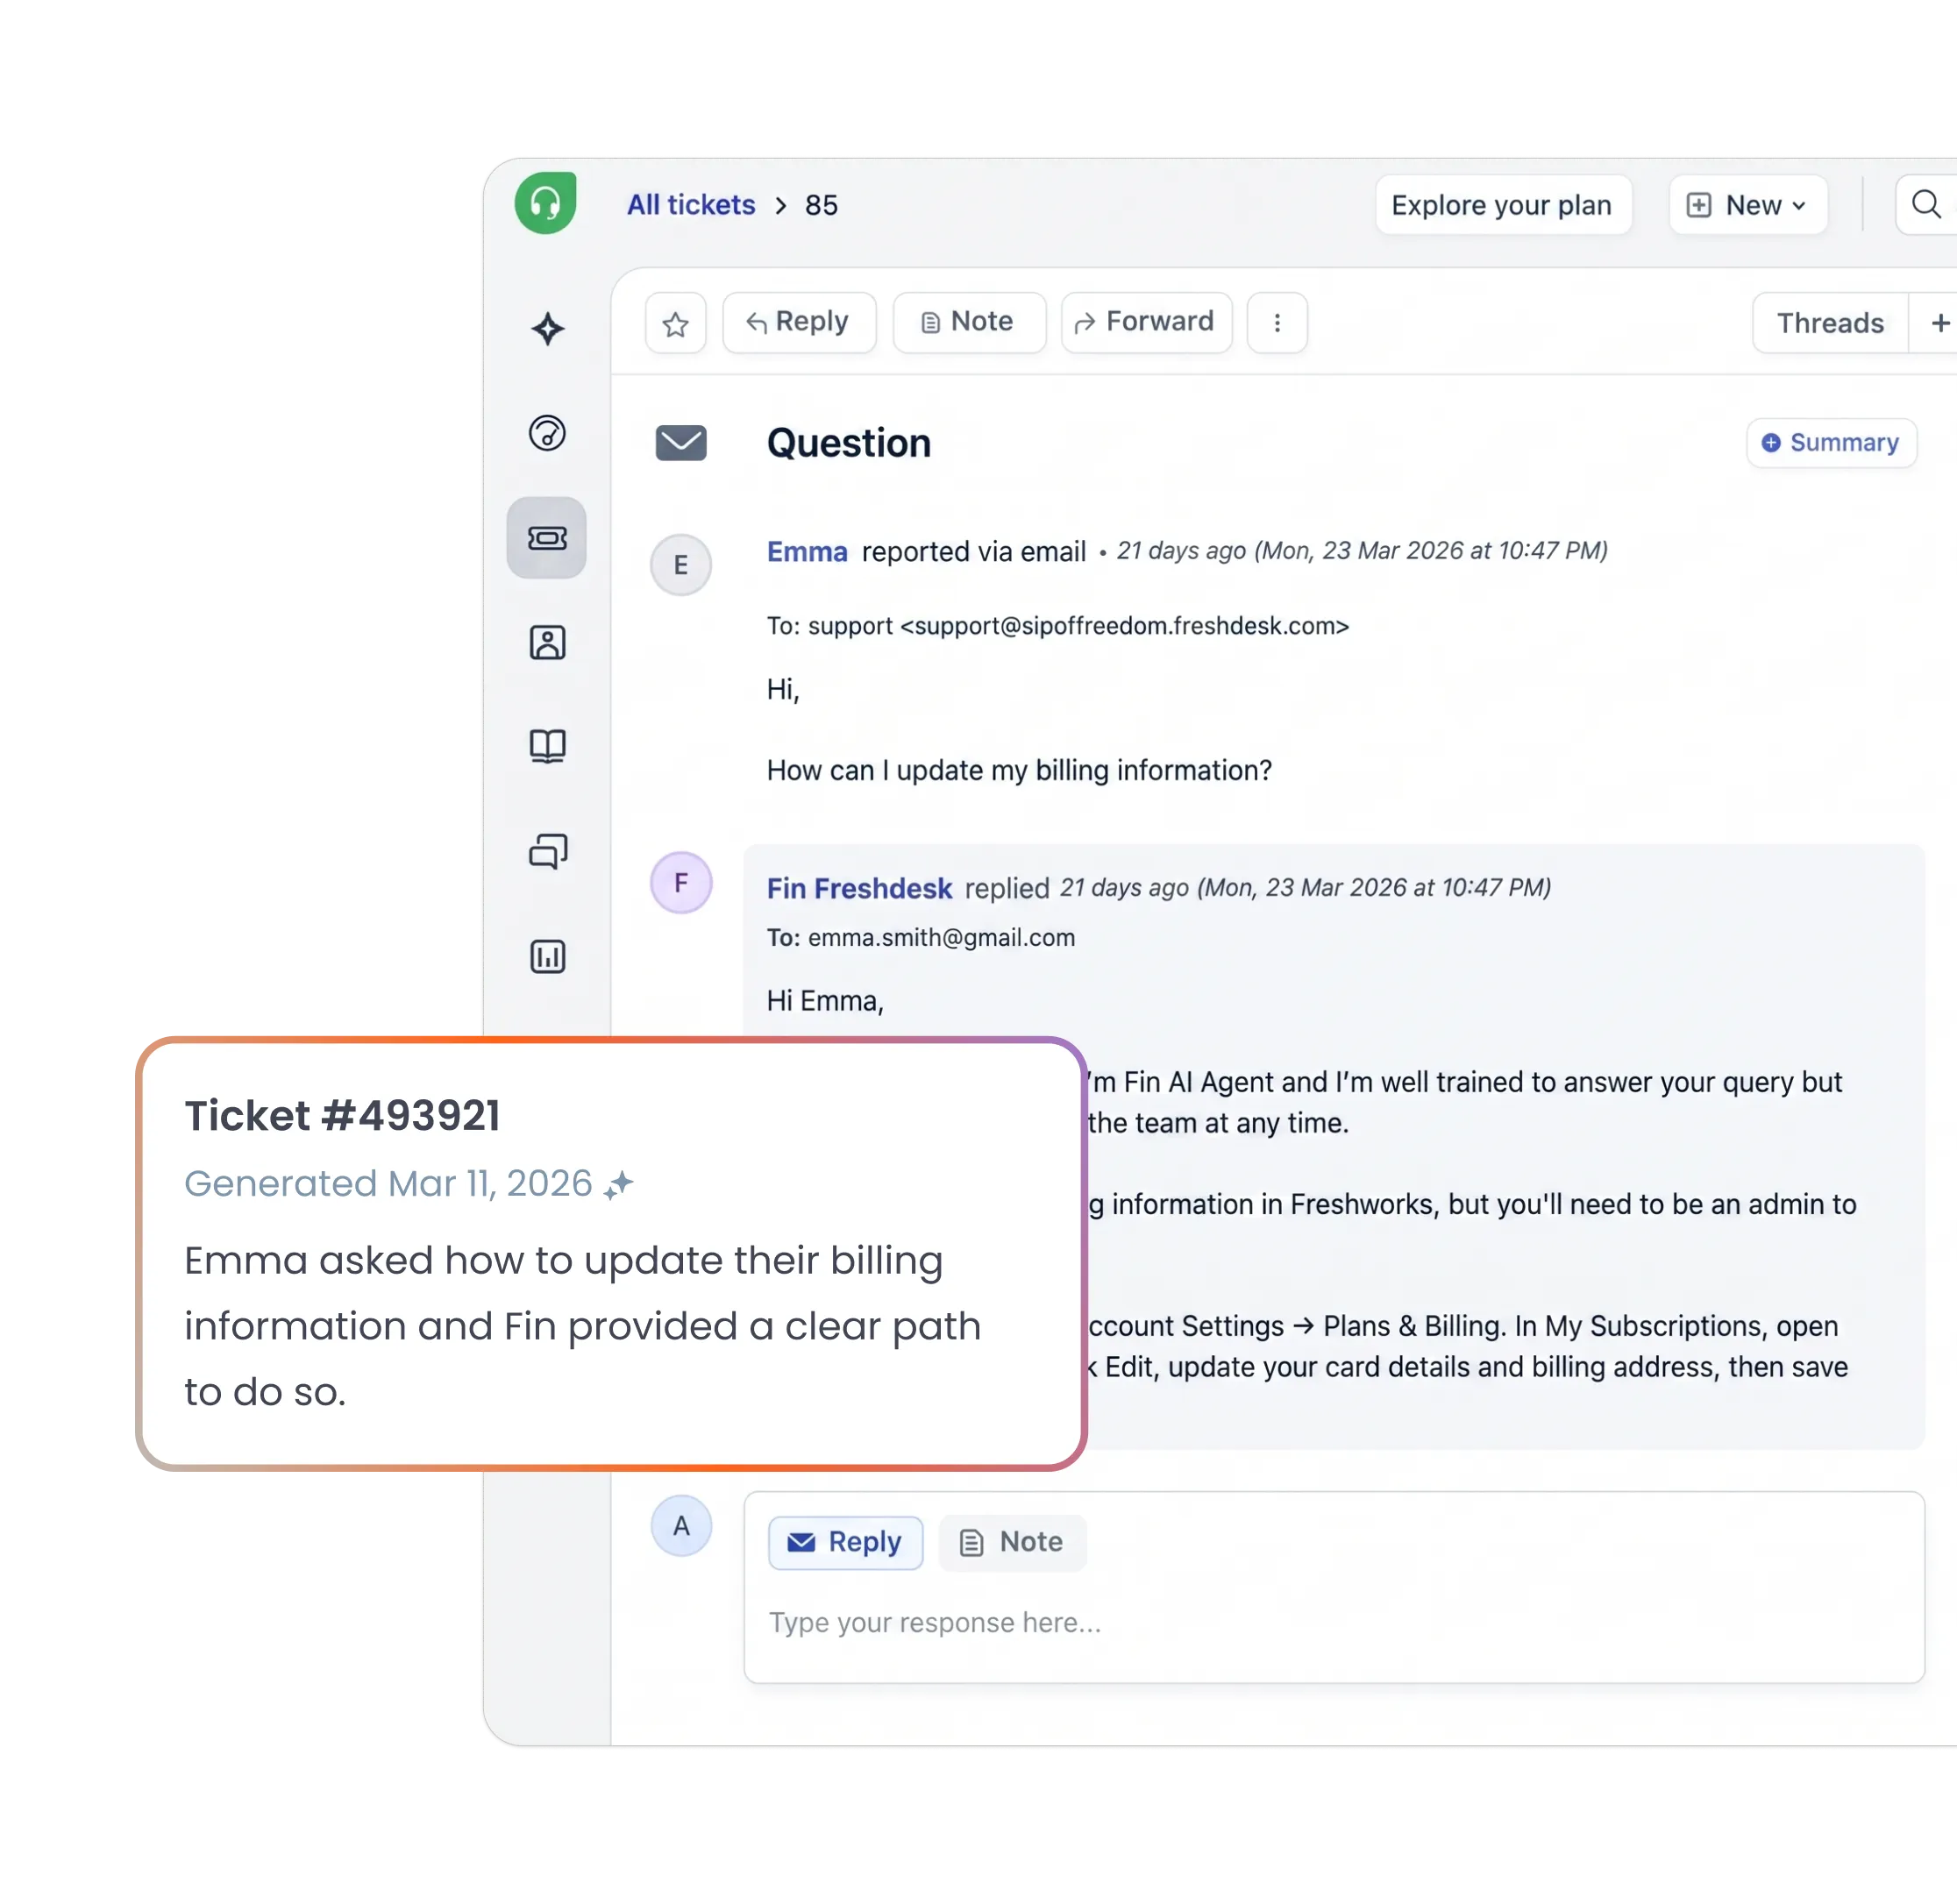Open the Conversations chat sidebar icon
Viewport: 1957px width, 1904px height.
click(547, 851)
